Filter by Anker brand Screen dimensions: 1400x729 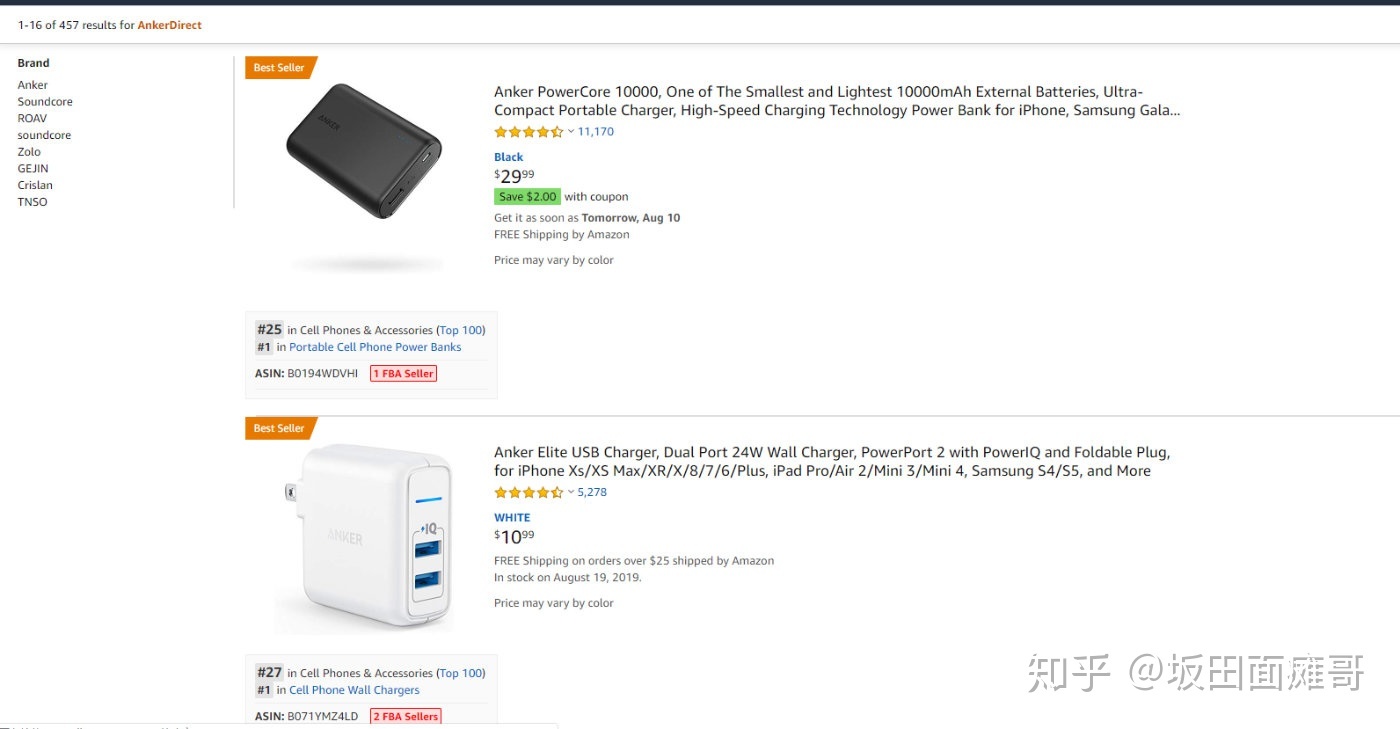[32, 85]
